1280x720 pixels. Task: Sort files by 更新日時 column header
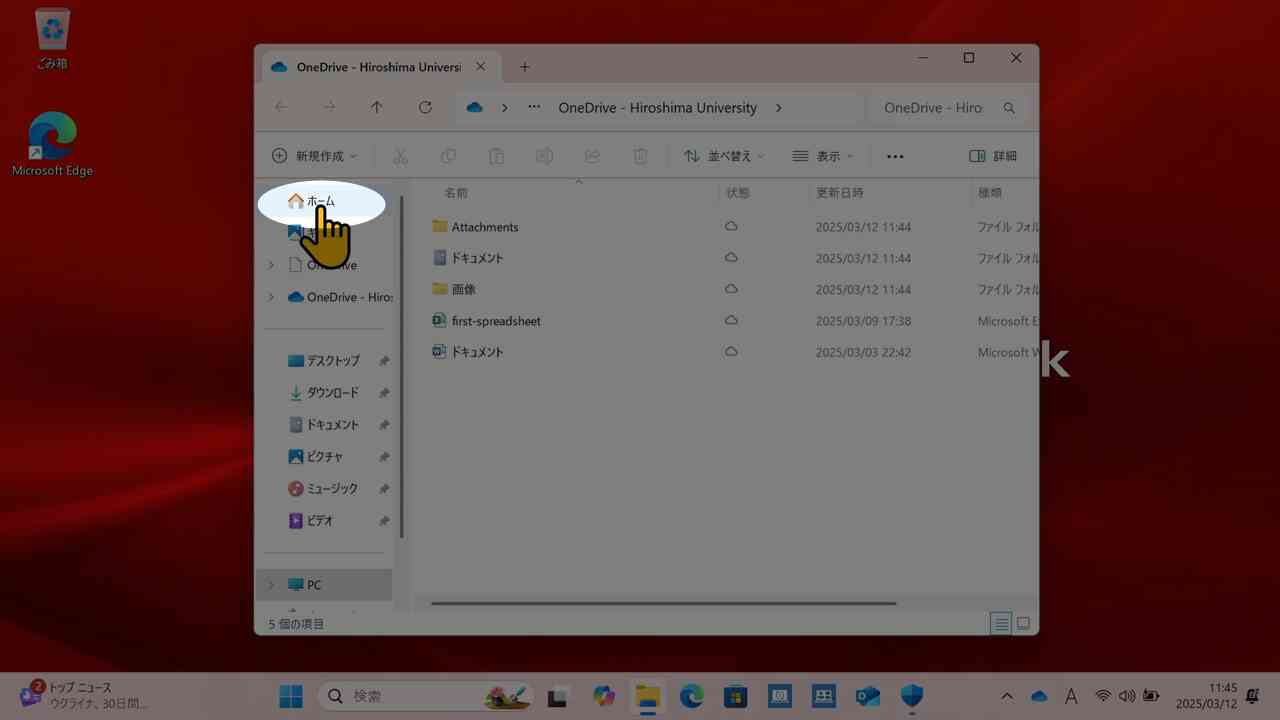pos(840,192)
